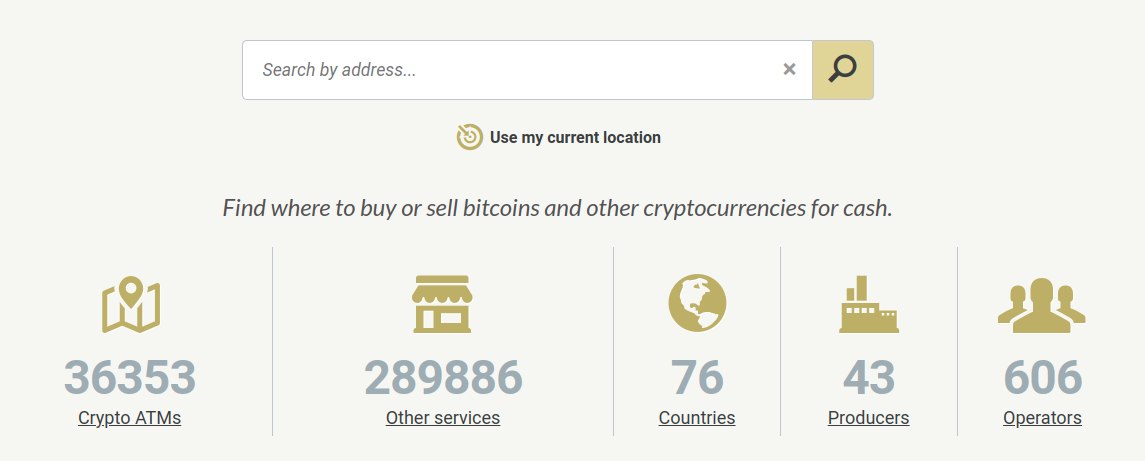Click the storefront Other services icon
The image size is (1145, 461).
coord(442,303)
